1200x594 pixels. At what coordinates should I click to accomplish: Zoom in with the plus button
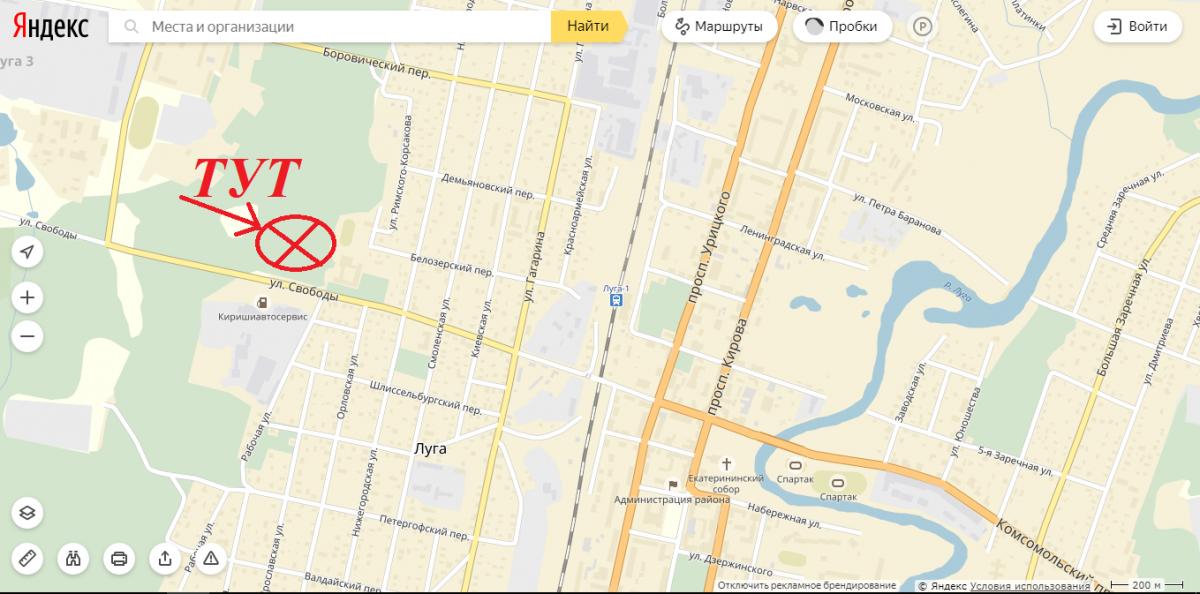point(27,298)
